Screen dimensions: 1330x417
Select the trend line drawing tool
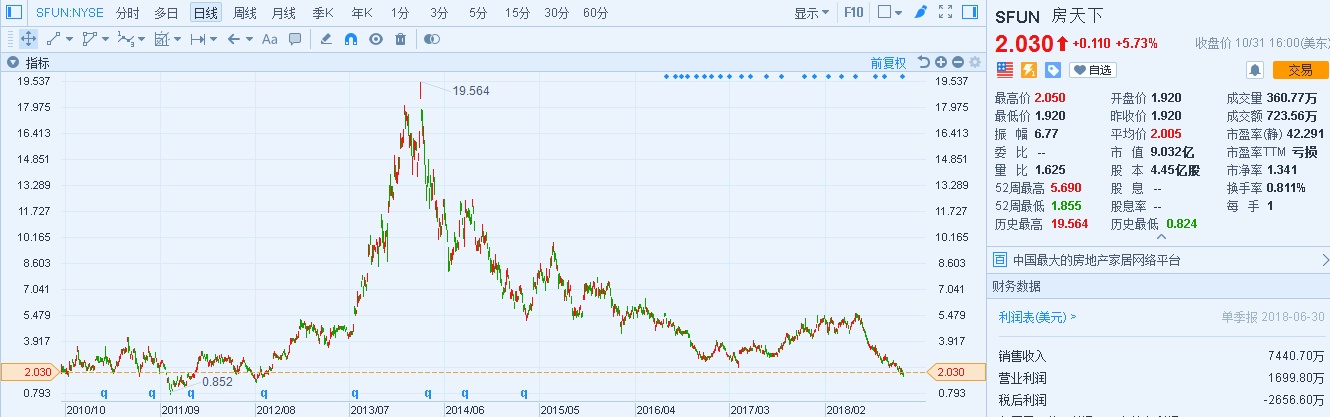tap(55, 39)
